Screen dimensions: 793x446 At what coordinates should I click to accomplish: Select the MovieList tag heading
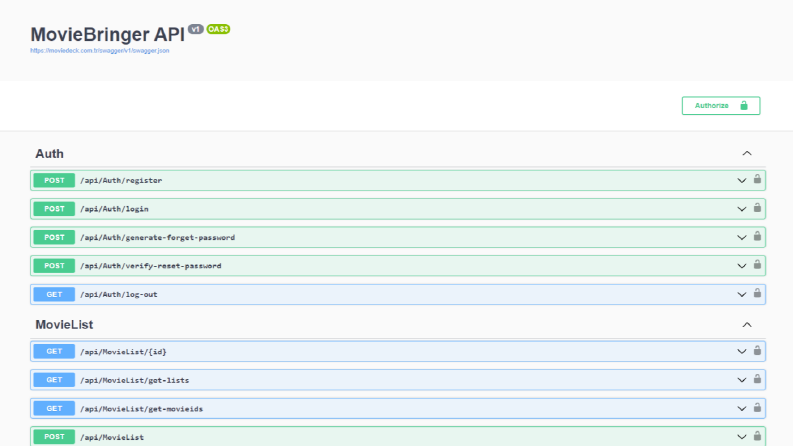click(64, 325)
